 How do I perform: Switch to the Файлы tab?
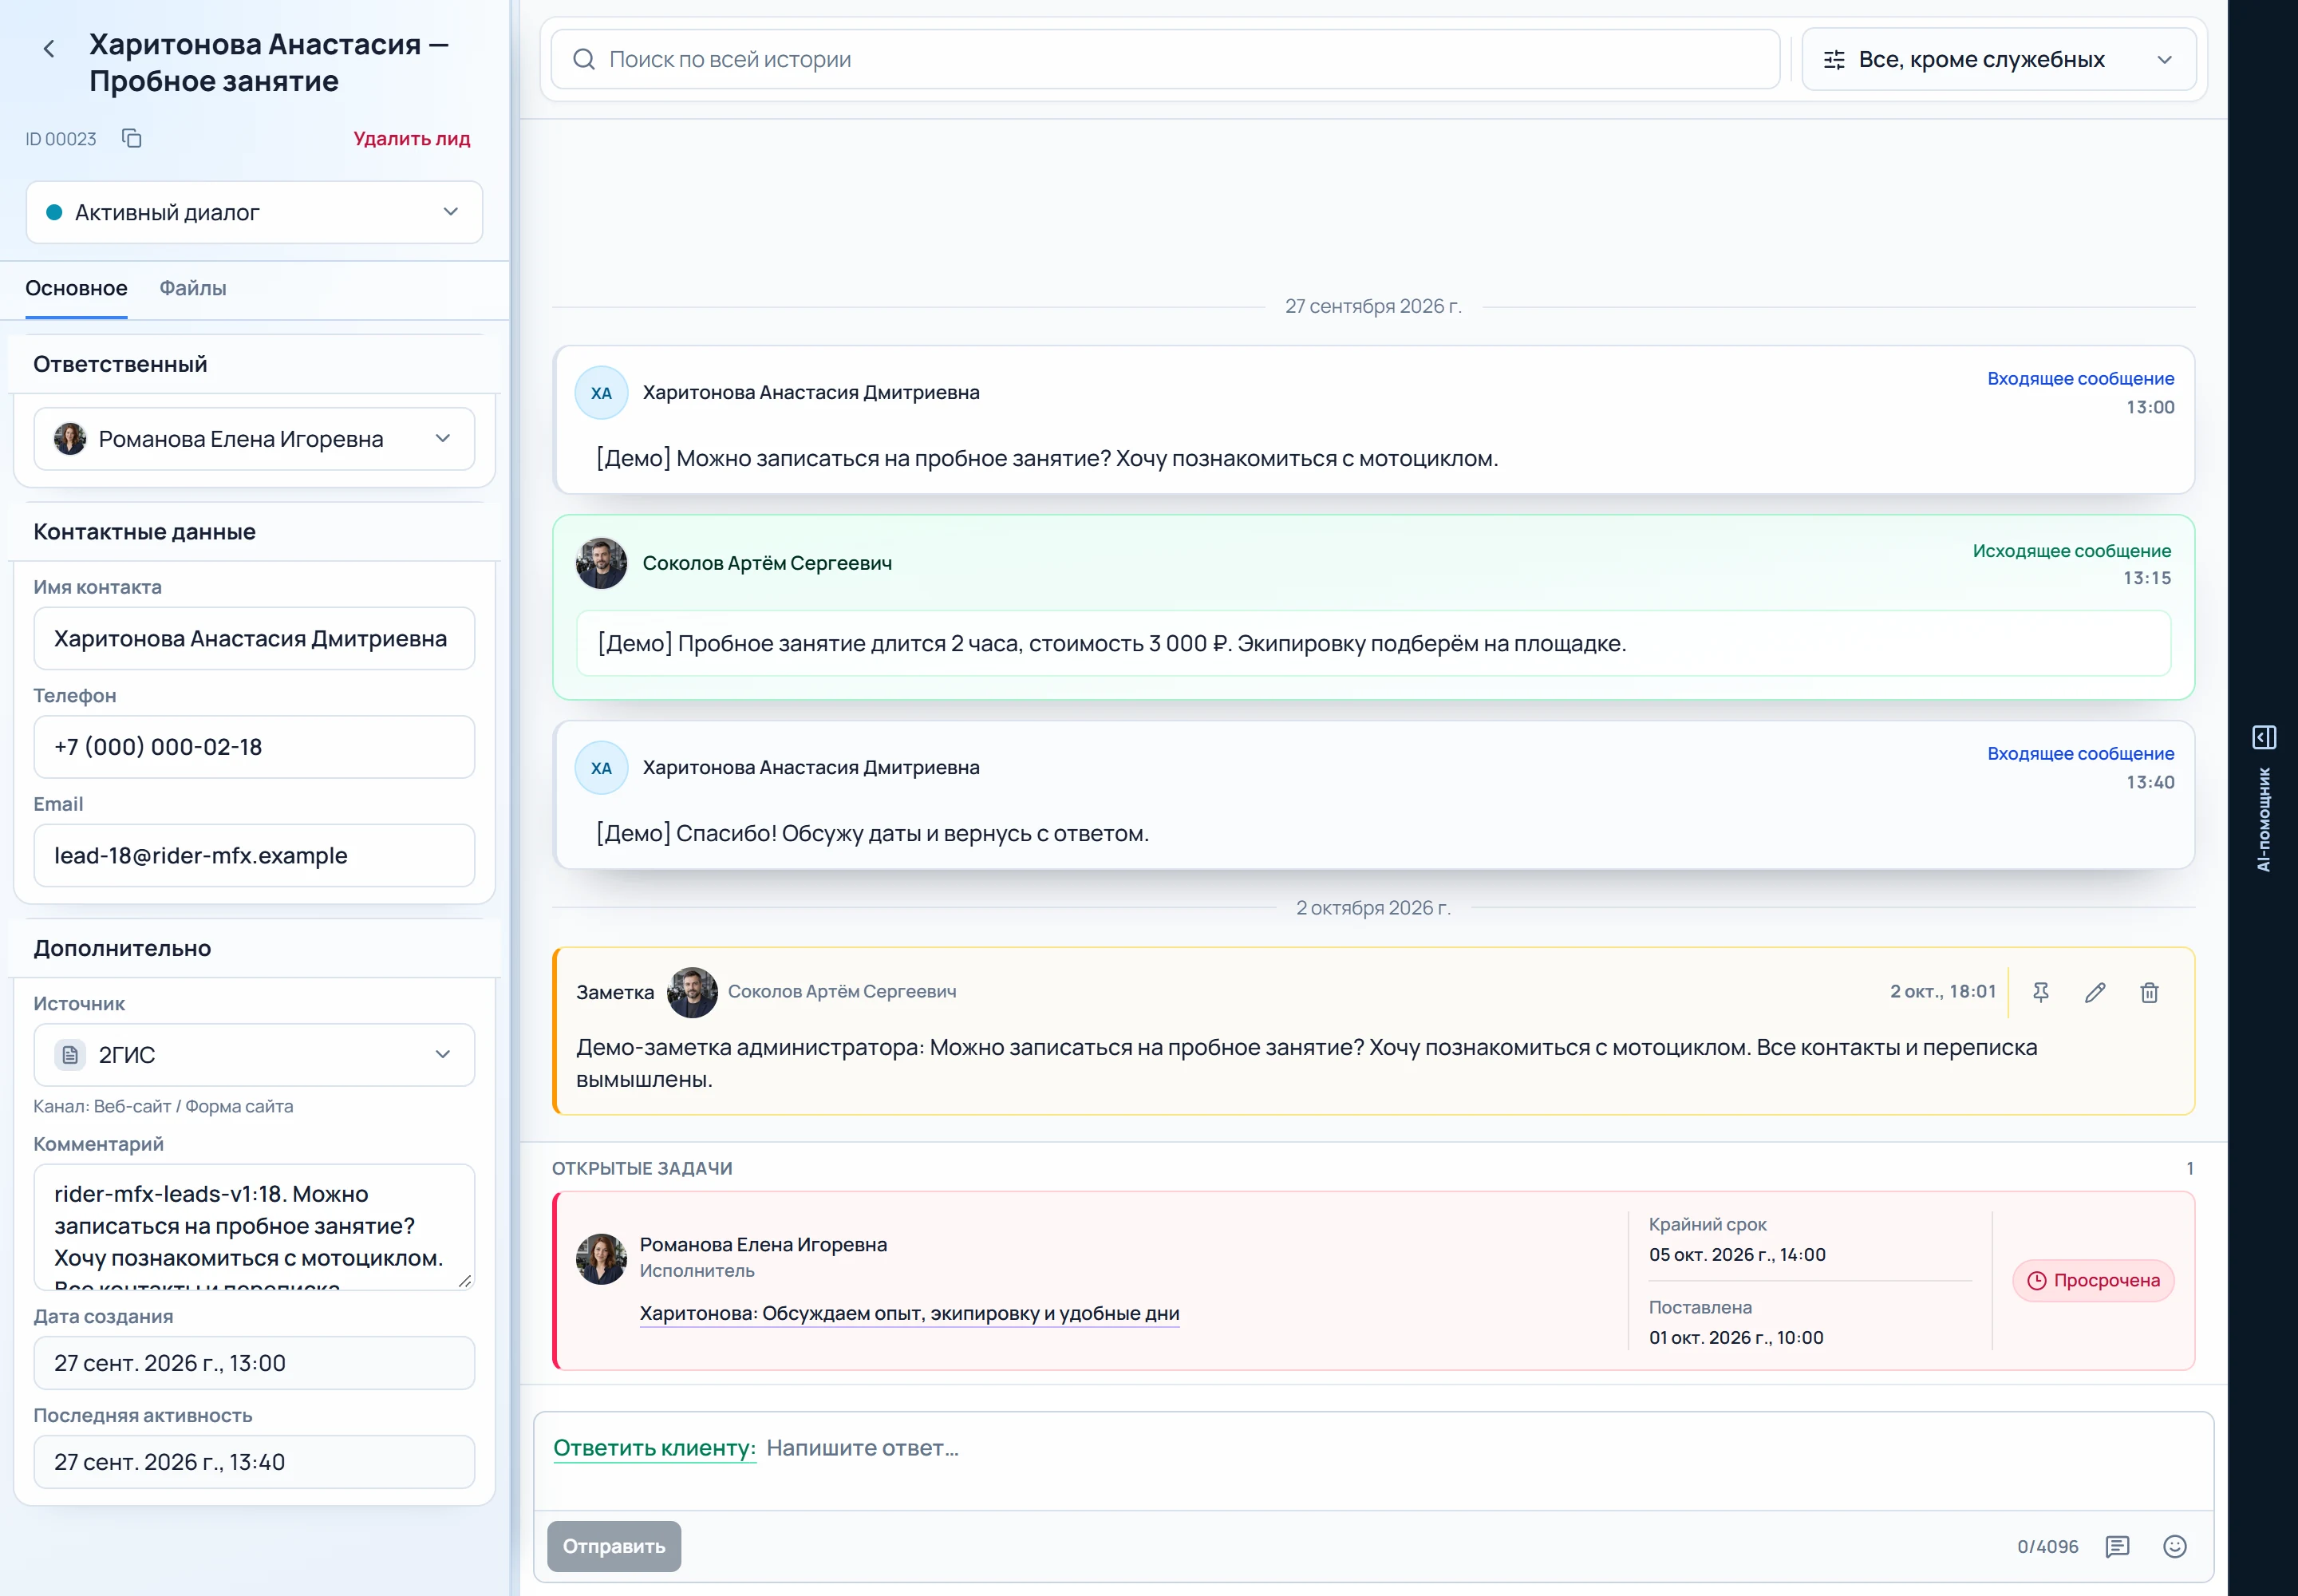(x=193, y=288)
